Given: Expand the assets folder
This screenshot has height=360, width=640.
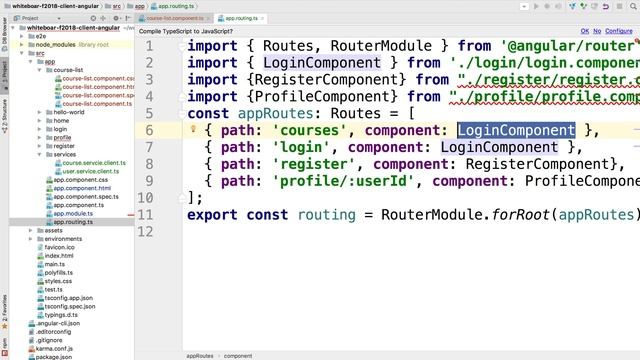Looking at the screenshot, I should (31, 231).
